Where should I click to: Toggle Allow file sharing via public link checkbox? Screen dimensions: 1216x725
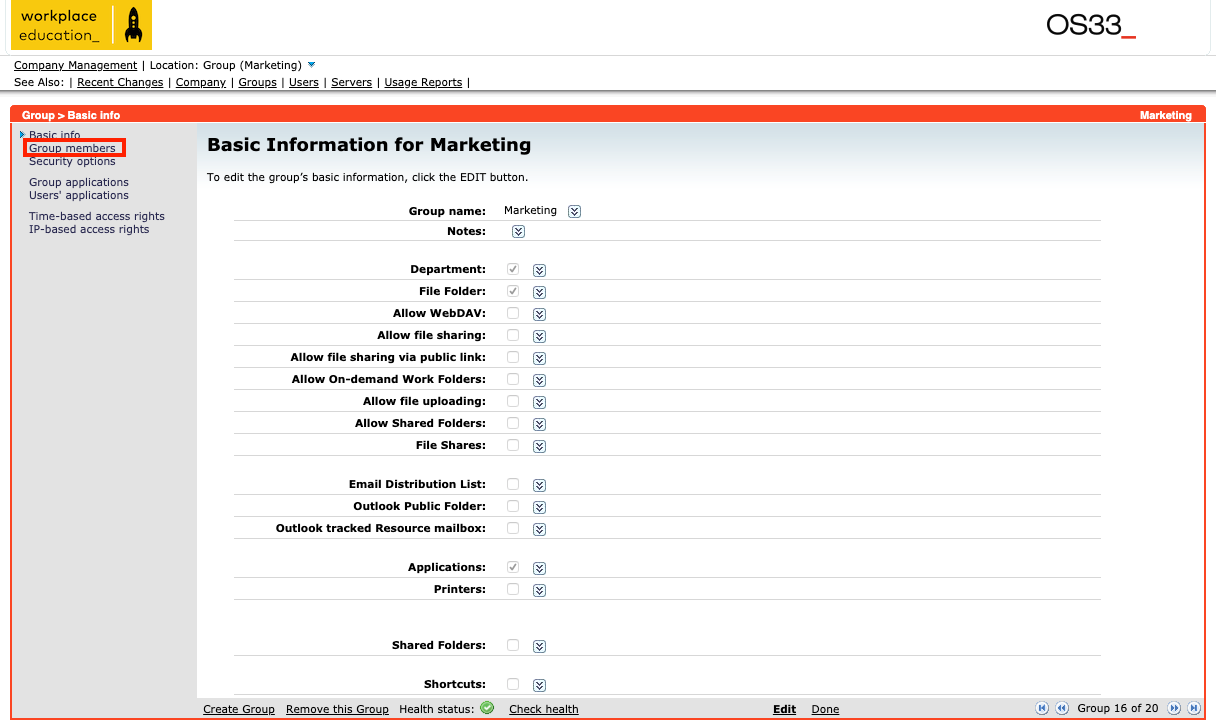pos(513,357)
